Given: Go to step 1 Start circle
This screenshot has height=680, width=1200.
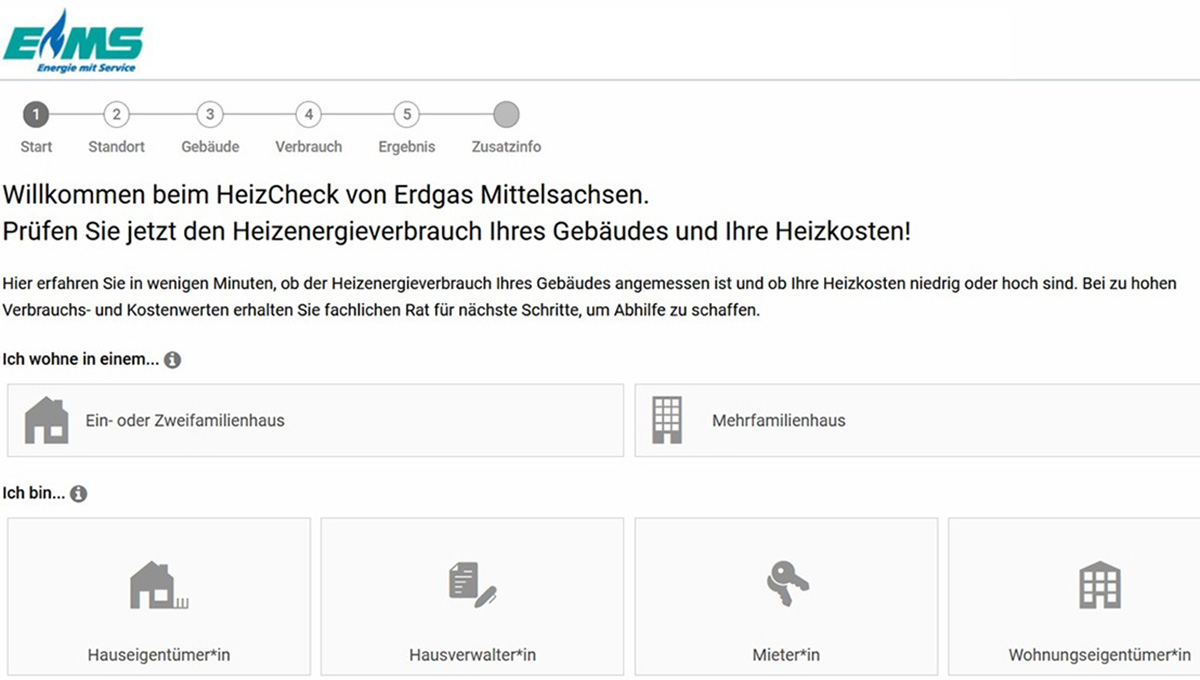Looking at the screenshot, I should click(36, 114).
